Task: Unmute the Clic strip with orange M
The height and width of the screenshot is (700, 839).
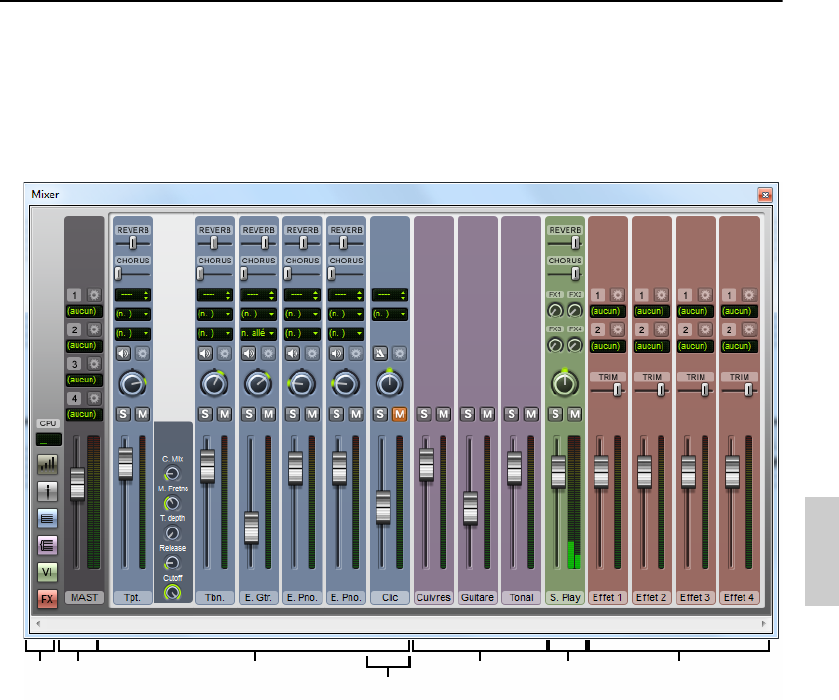Action: pyautogui.click(x=400, y=414)
